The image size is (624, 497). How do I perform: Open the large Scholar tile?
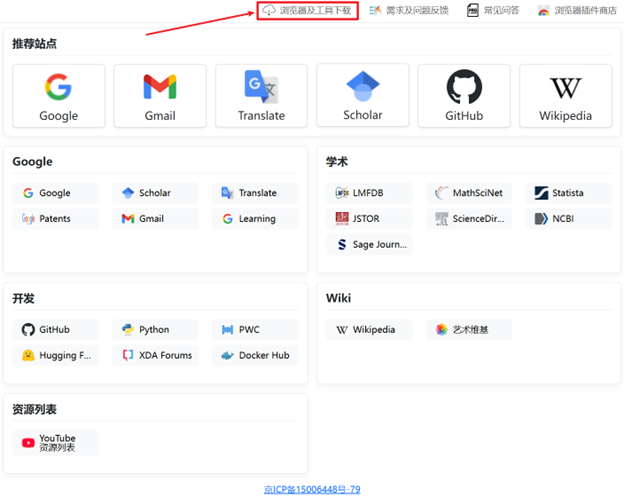362,96
